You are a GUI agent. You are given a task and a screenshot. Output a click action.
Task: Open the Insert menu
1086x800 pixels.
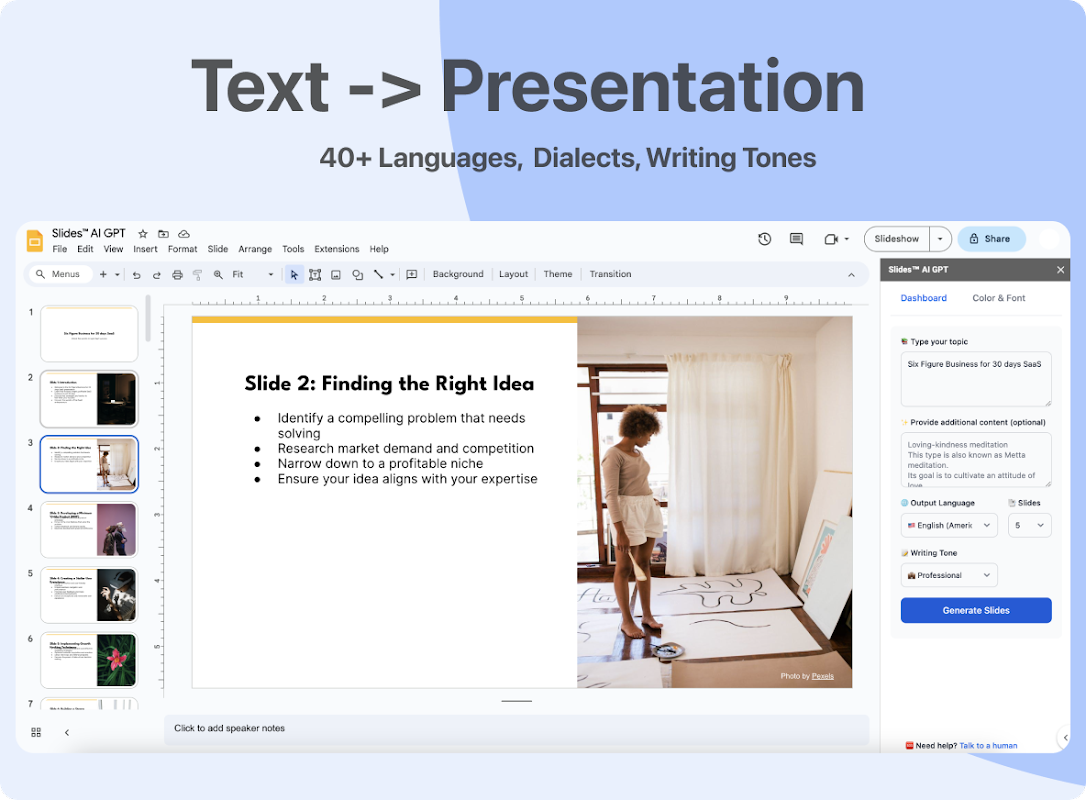tap(145, 249)
